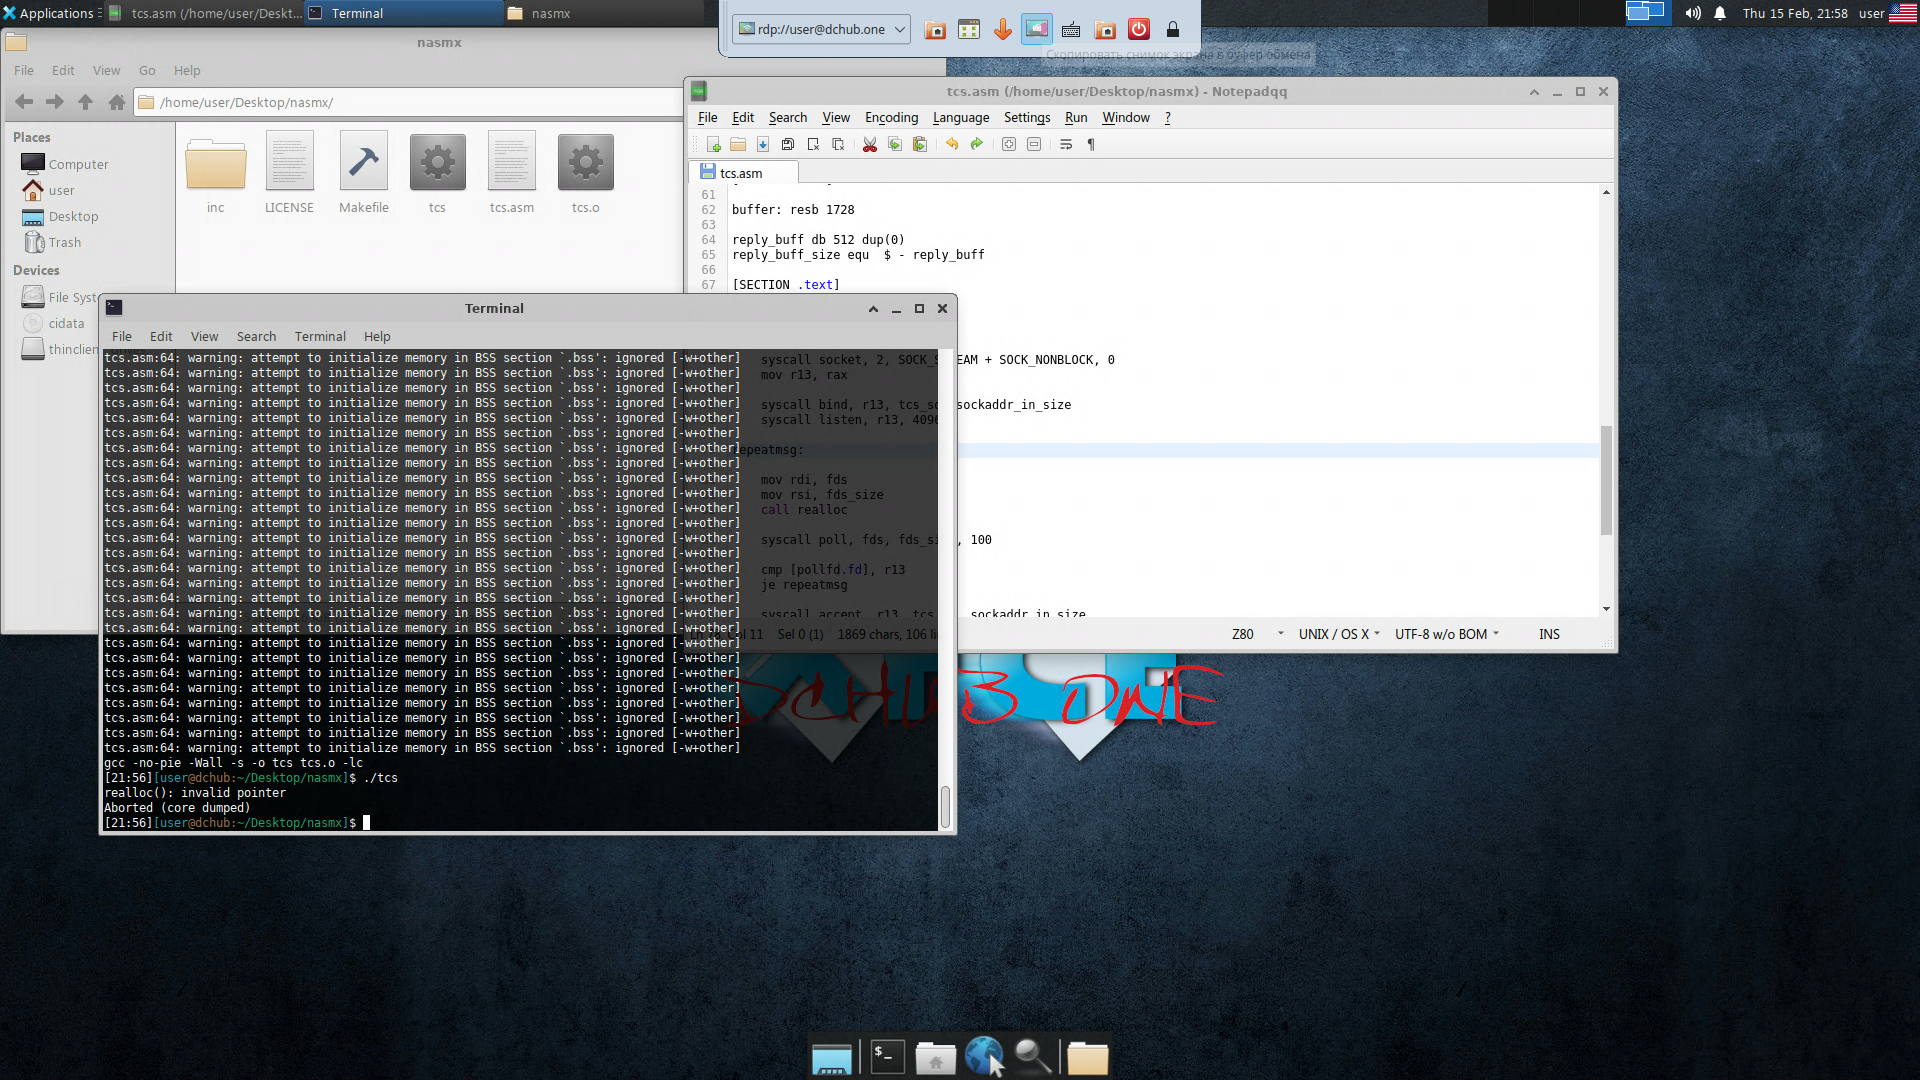1920x1080 pixels.
Task: Click the New document toolbar icon
Action: point(713,145)
